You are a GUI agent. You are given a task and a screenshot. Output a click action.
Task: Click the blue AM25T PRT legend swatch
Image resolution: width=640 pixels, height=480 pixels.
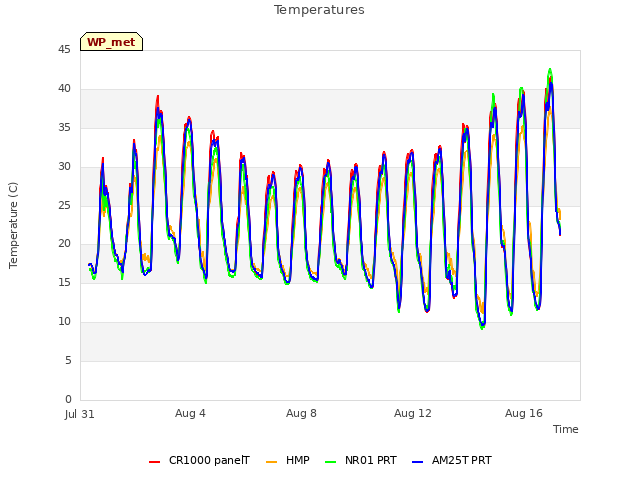click(418, 462)
